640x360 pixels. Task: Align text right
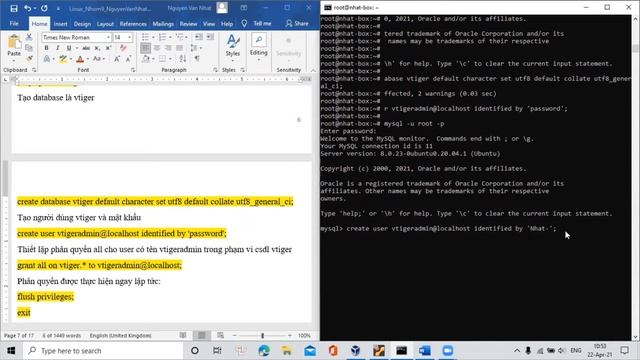(x=168, y=48)
